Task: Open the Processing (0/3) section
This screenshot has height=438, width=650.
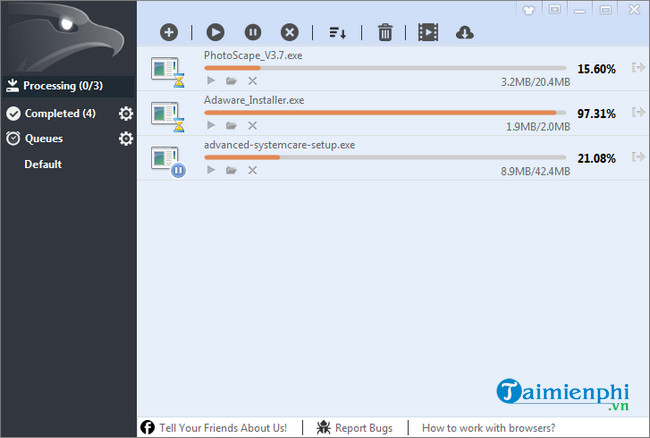Action: coord(66,86)
